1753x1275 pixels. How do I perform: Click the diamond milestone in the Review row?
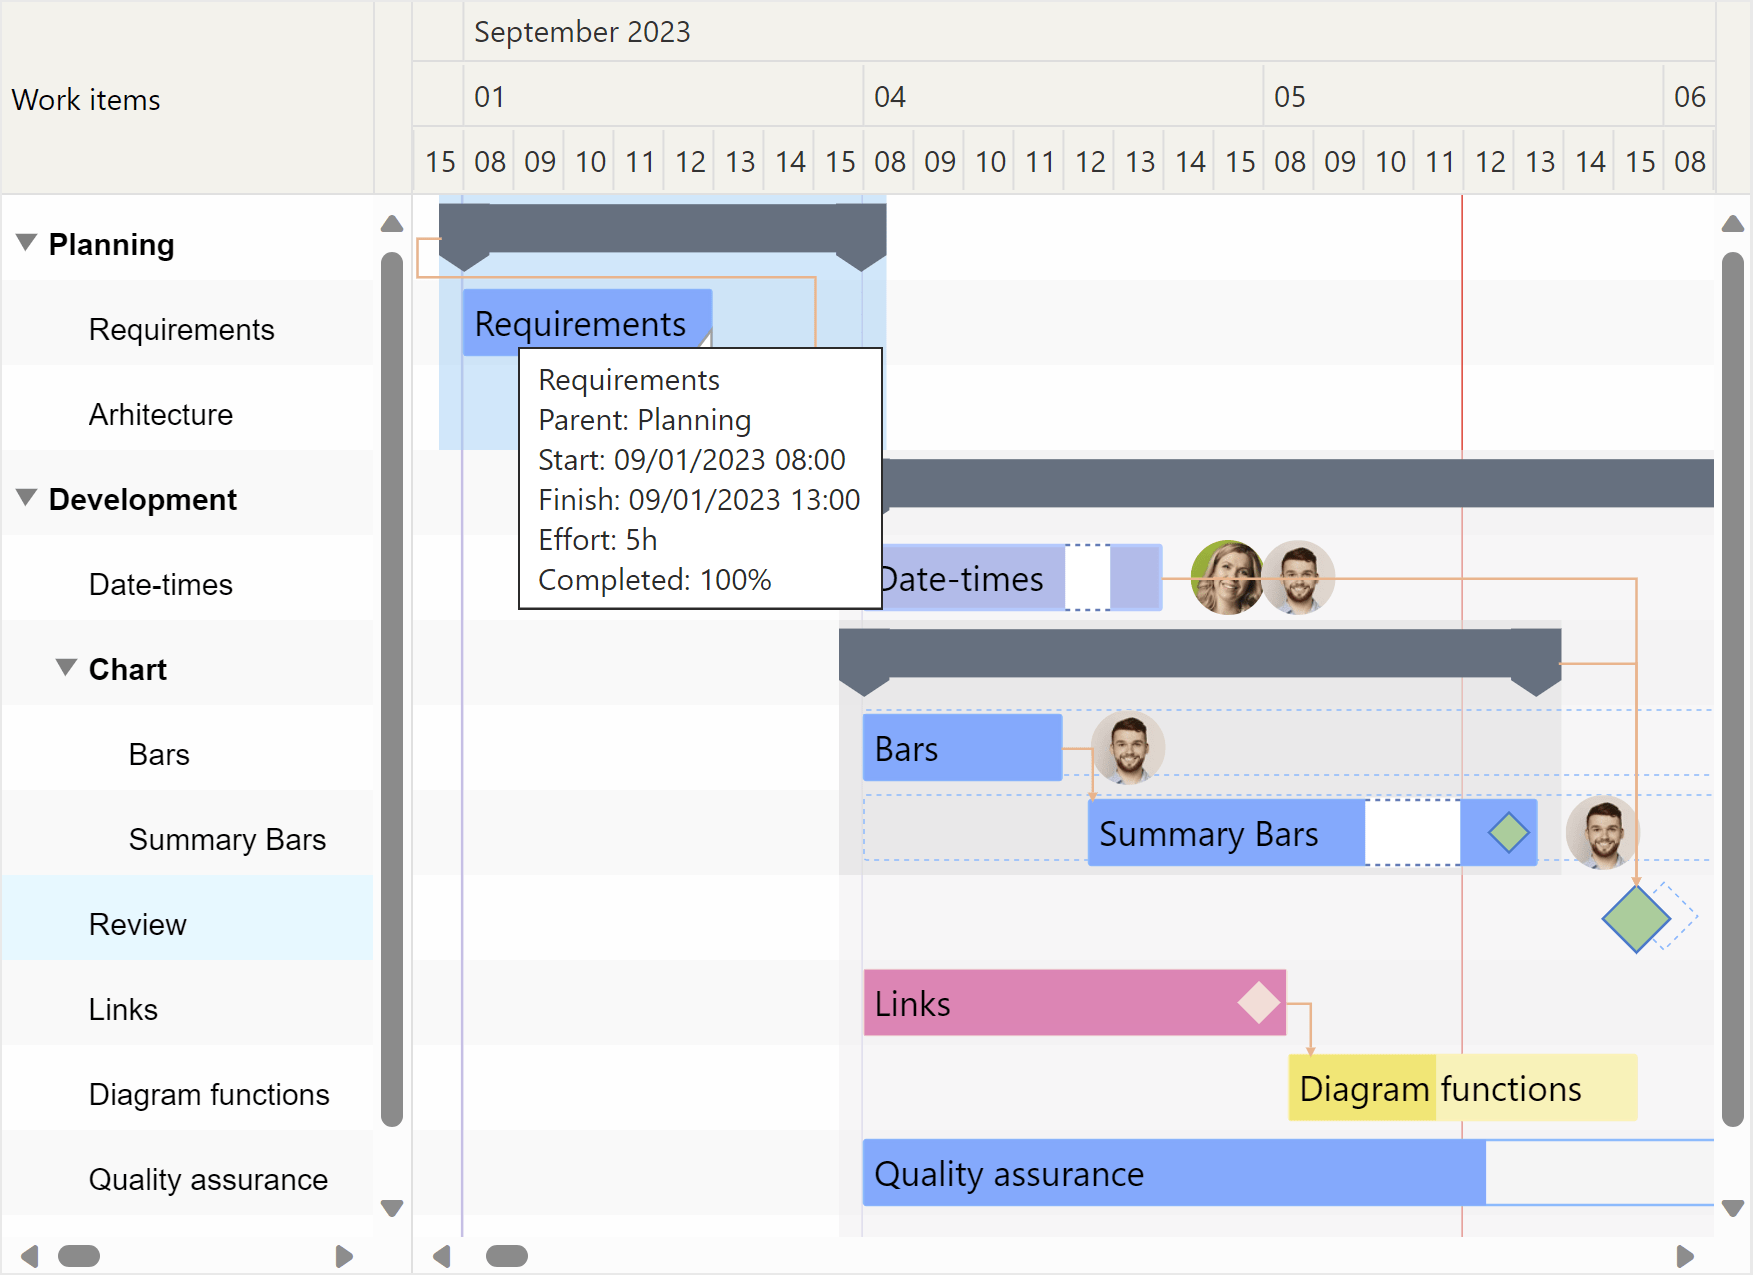[1637, 919]
